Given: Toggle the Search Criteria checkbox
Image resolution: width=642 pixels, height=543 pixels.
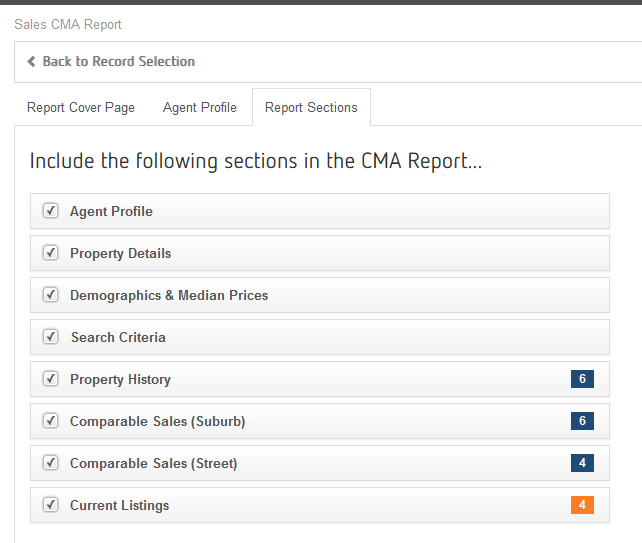Looking at the screenshot, I should point(50,337).
